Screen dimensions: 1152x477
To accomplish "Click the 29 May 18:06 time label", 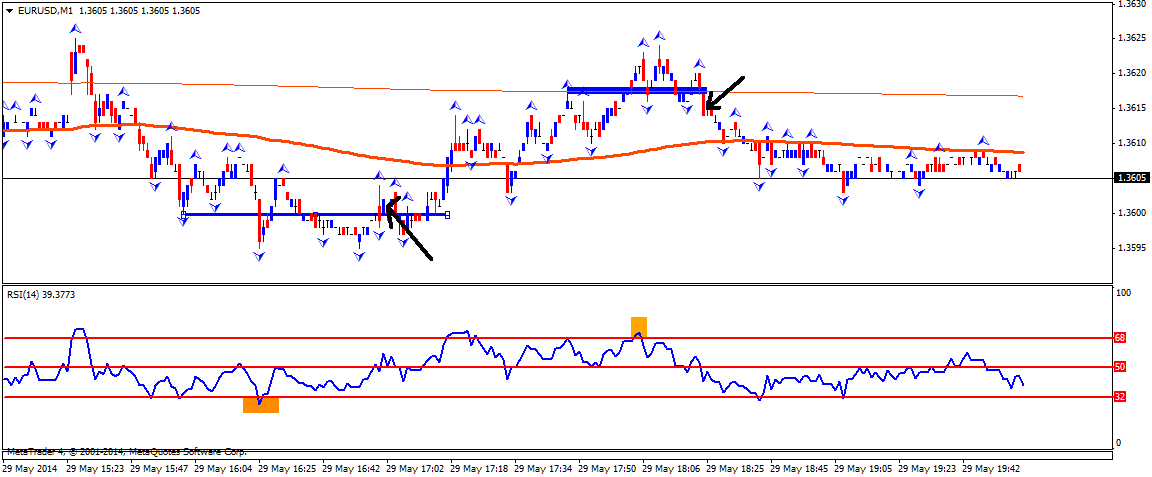I will (671, 467).
